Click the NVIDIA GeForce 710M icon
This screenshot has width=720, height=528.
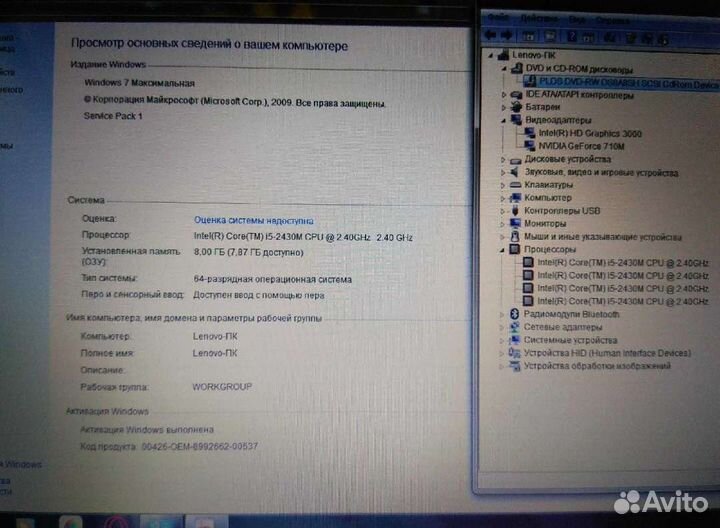pos(529,146)
